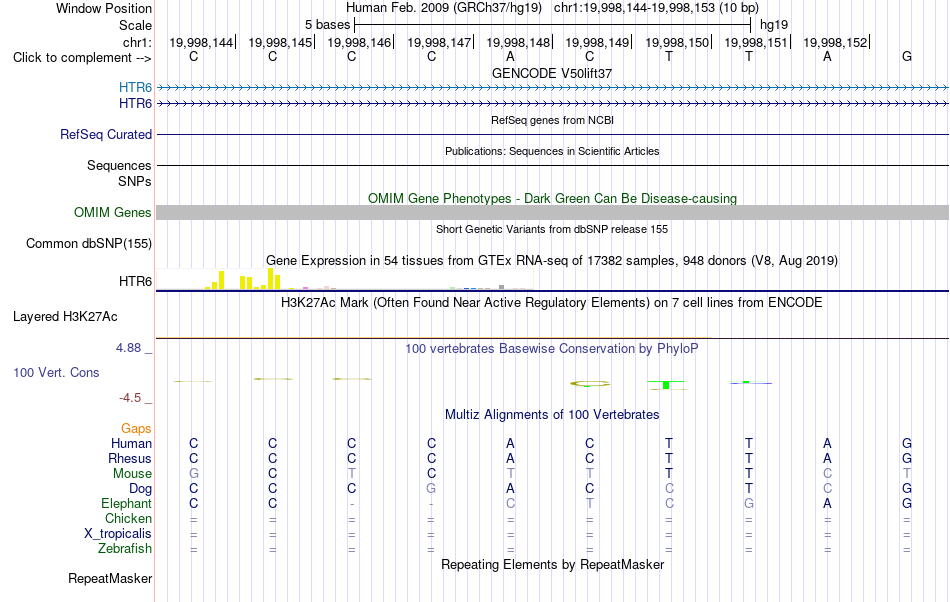Click the chr1:19,998,144-19,998,153 window position text
950x602 pixels.
[x=656, y=8]
